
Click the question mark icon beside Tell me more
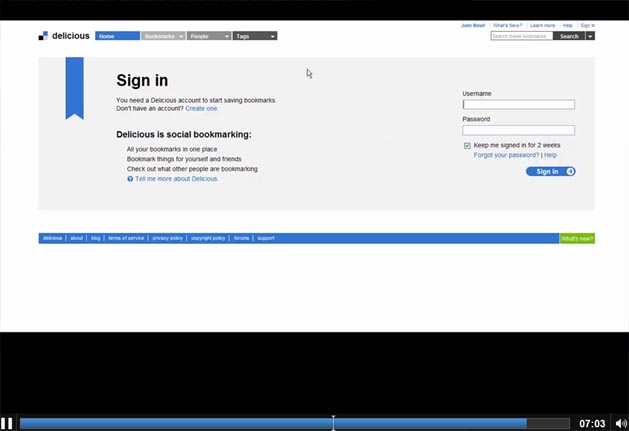click(x=130, y=179)
